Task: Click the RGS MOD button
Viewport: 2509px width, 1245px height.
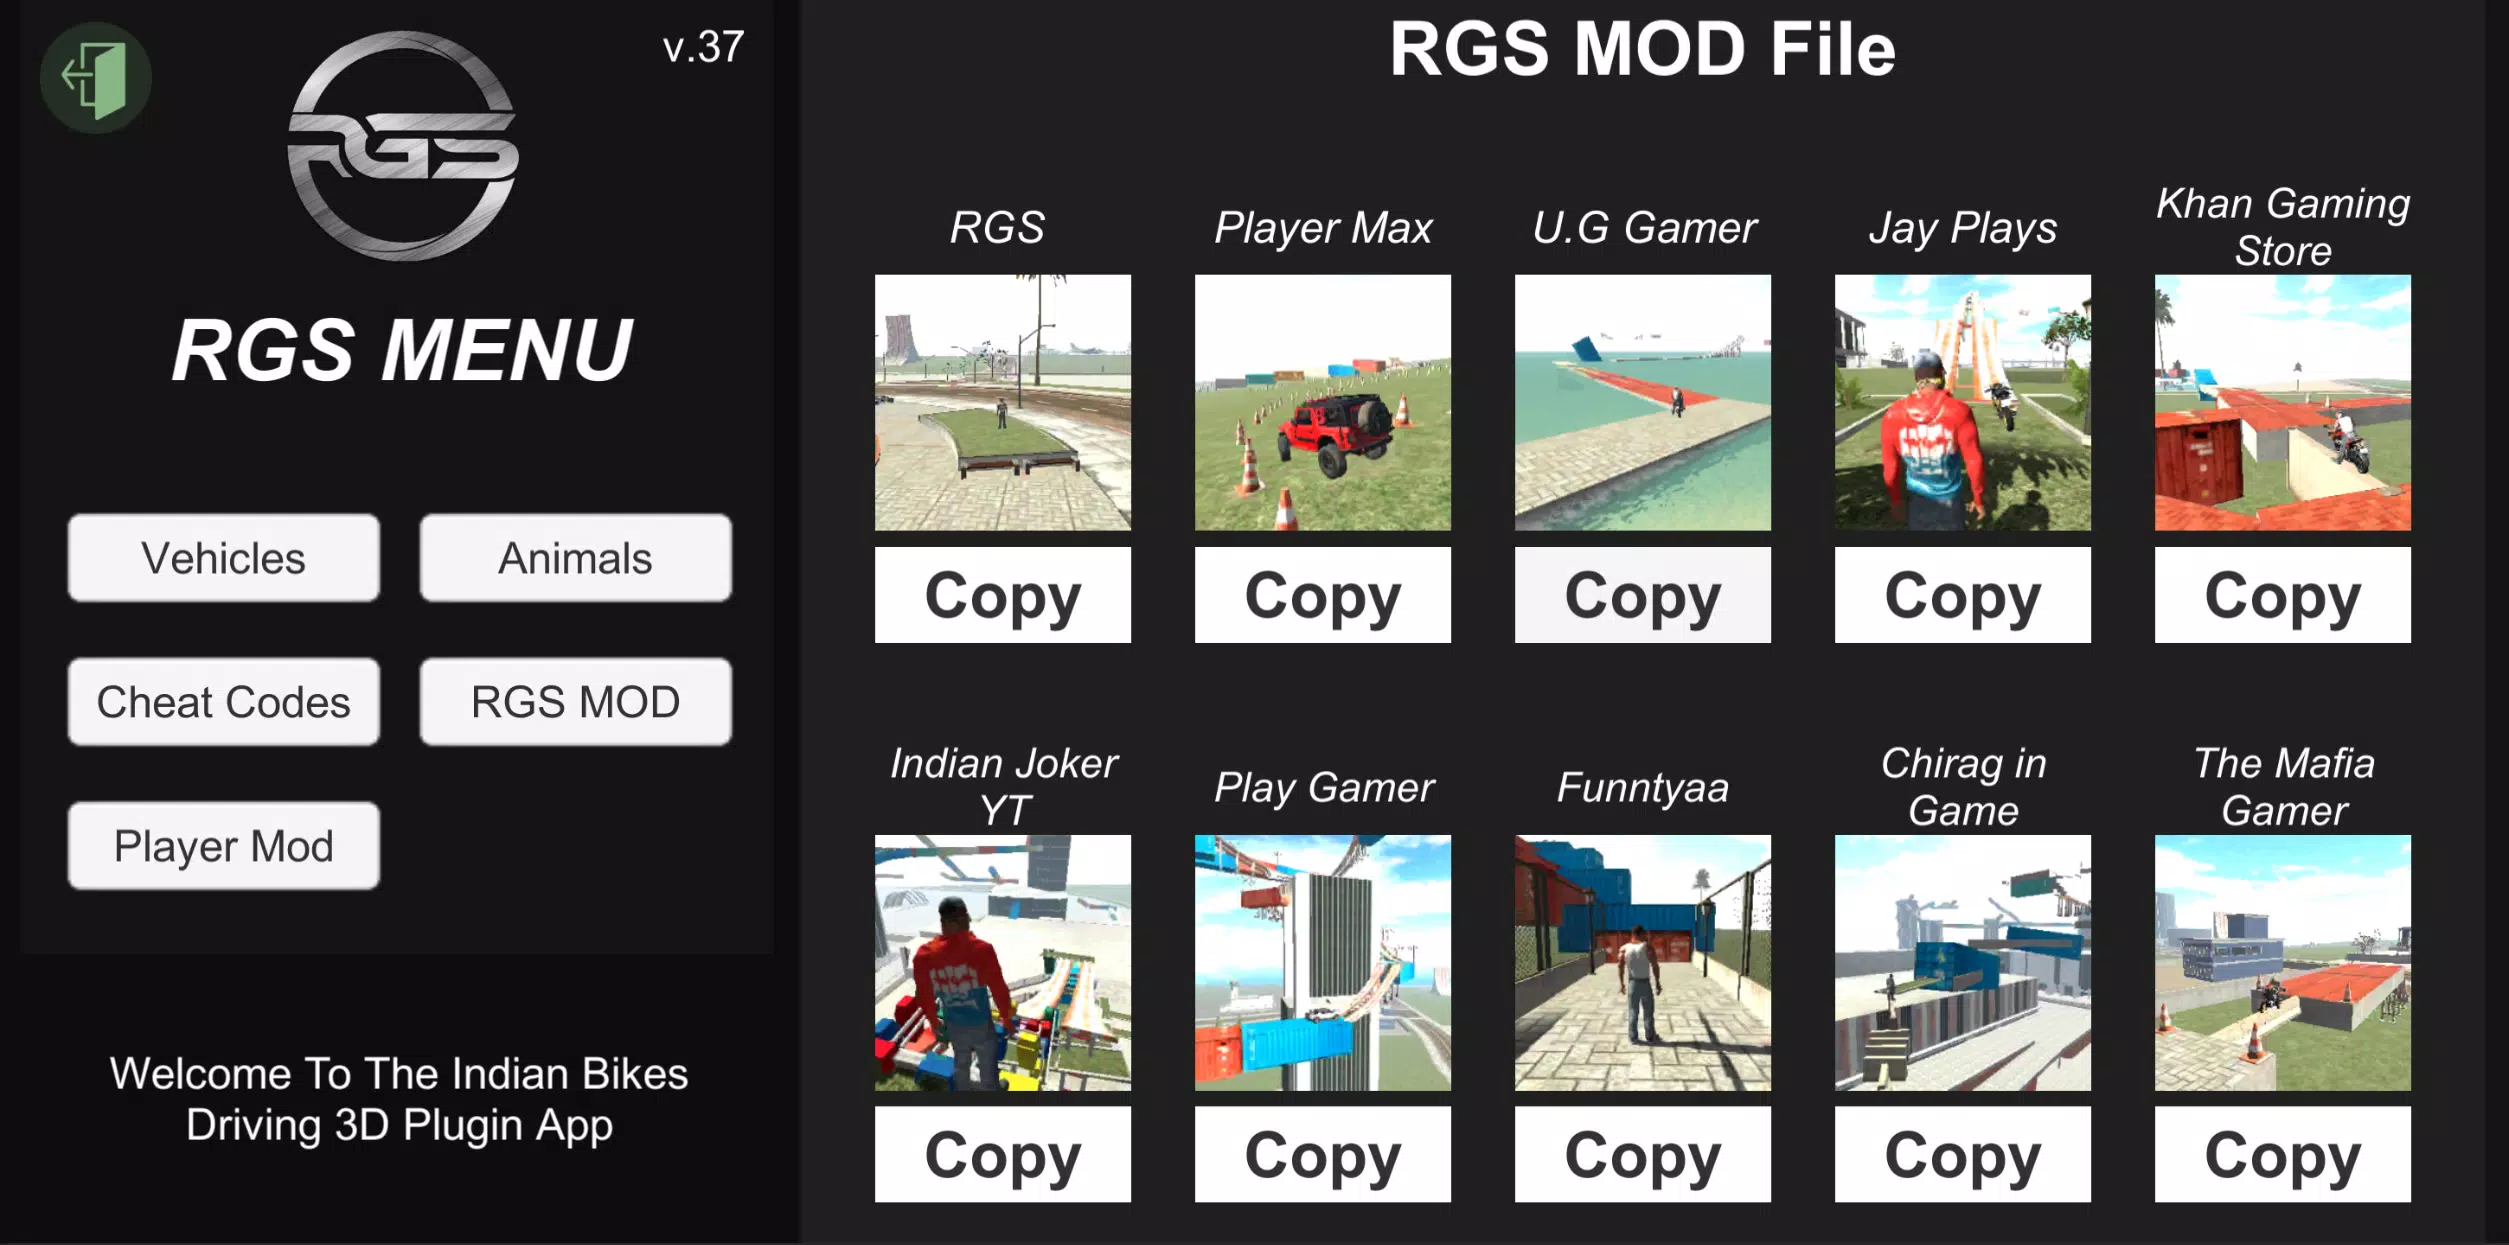Action: 574,701
